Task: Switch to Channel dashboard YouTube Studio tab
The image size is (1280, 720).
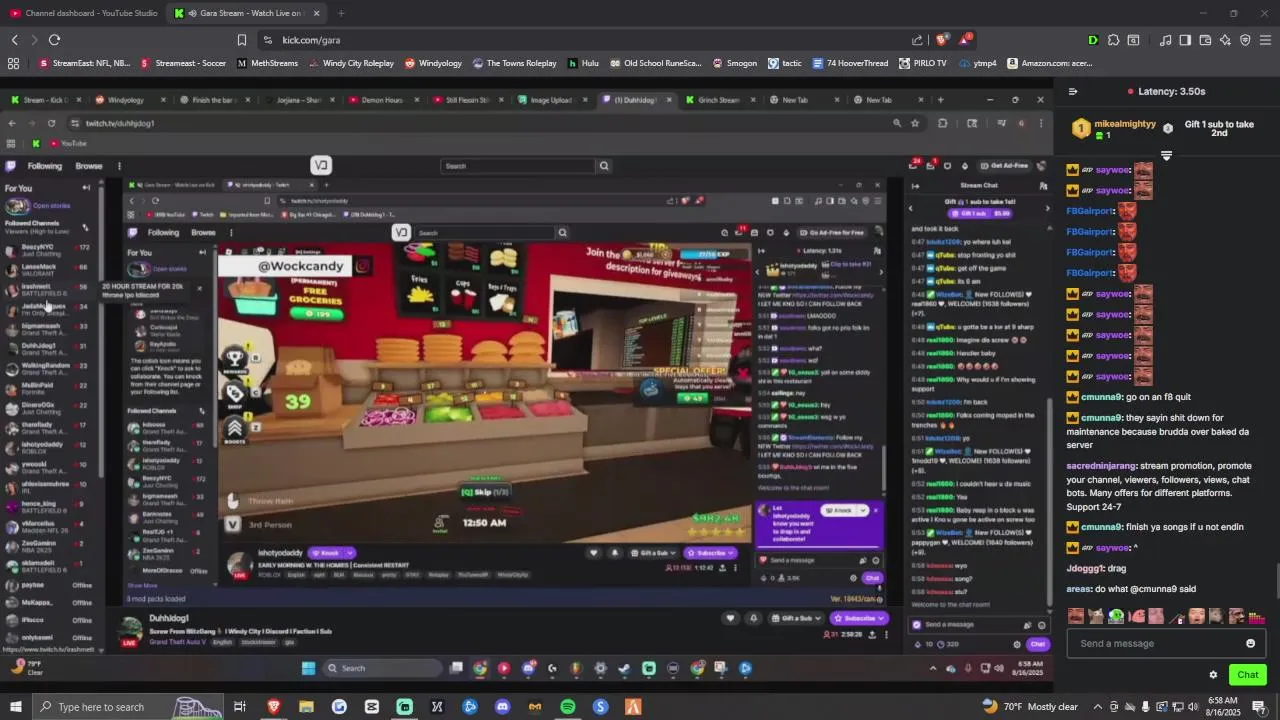Action: [84, 13]
